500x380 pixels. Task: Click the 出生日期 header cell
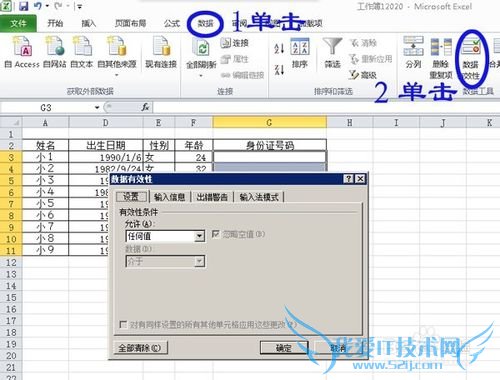pos(106,145)
